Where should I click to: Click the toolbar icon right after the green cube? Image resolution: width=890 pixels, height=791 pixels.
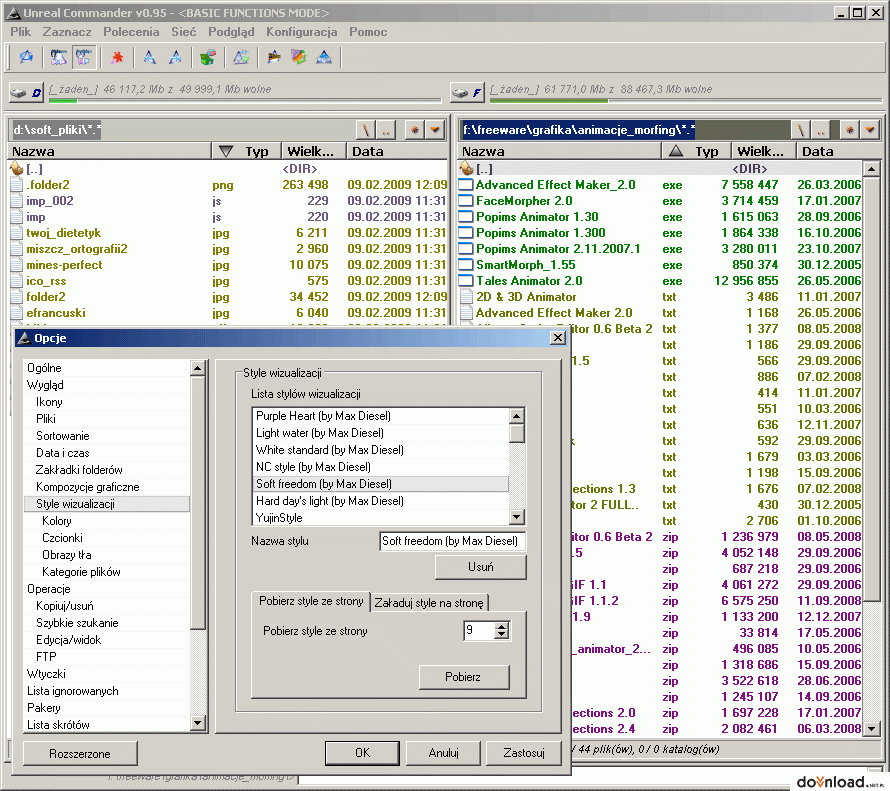tap(241, 57)
